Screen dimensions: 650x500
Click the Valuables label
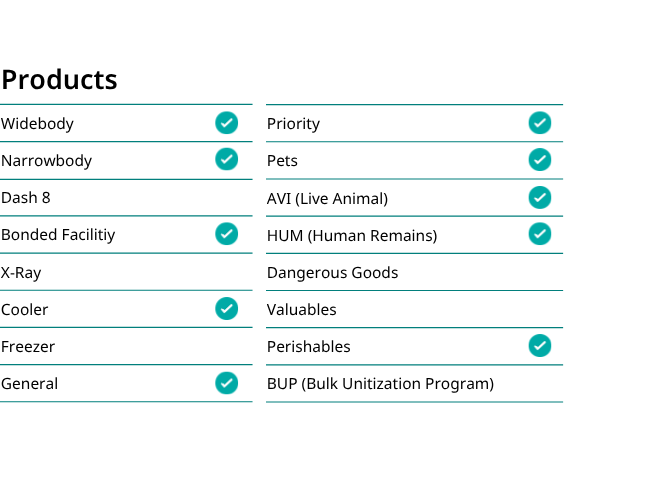(x=302, y=310)
